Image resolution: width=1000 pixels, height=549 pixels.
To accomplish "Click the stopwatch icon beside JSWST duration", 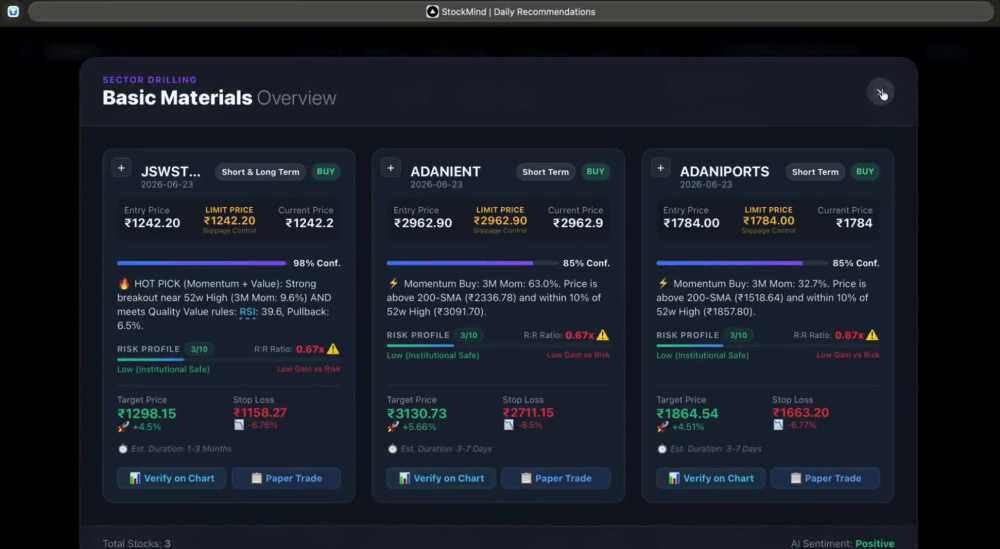I will click(x=123, y=449).
